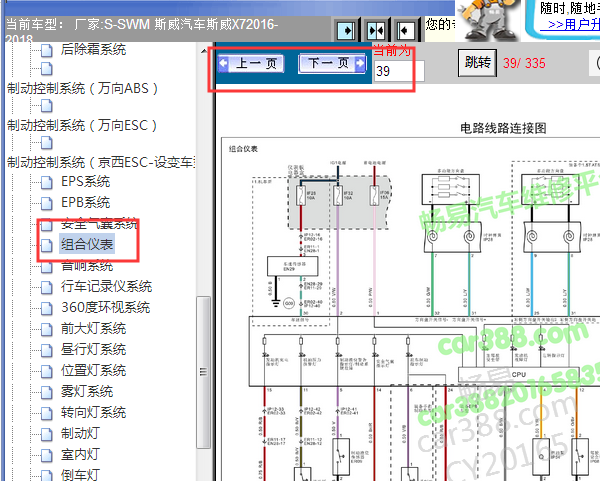Open 前大灯系统 entry
This screenshot has width=600, height=481.
pyautogui.click(x=93, y=328)
